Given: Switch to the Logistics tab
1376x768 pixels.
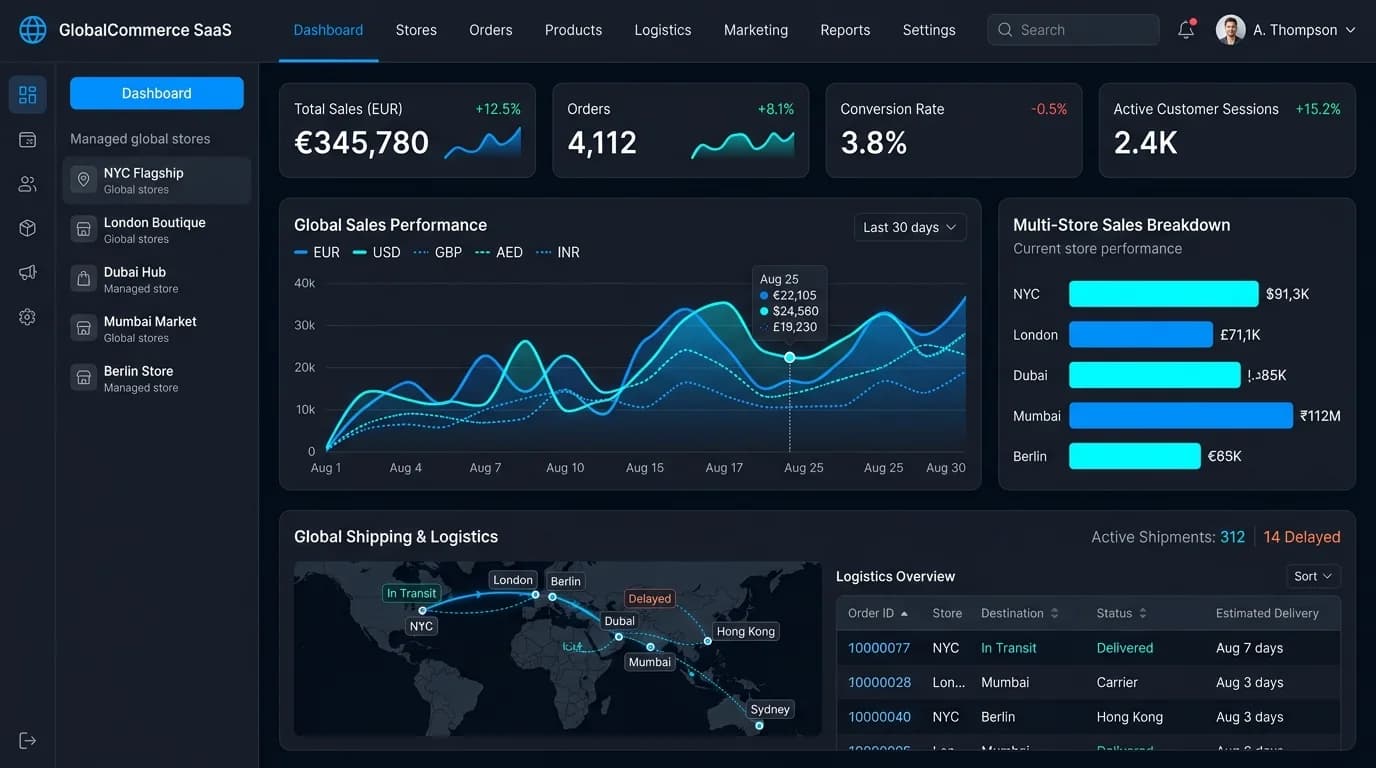Looking at the screenshot, I should point(663,30).
